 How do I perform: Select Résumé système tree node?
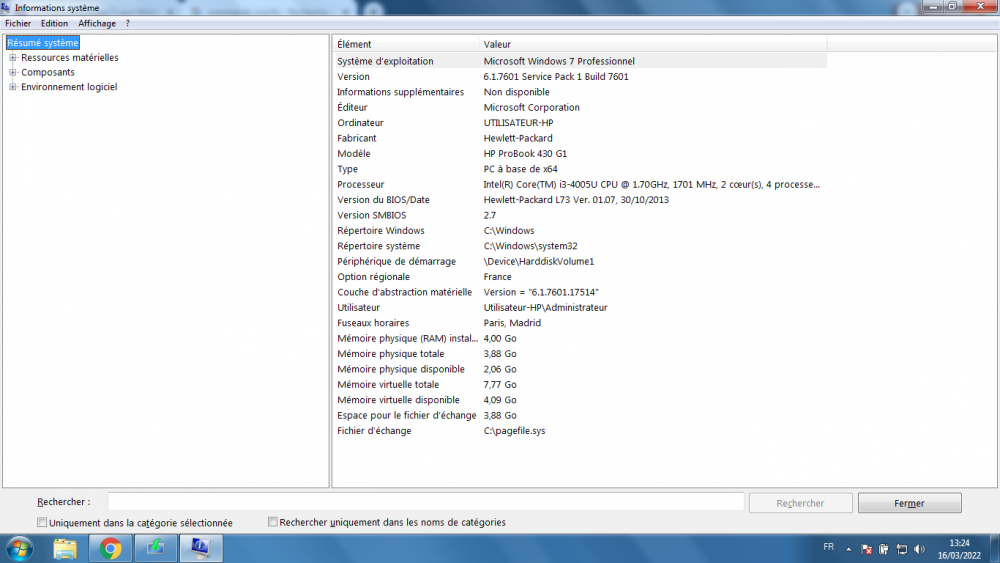[x=43, y=43]
